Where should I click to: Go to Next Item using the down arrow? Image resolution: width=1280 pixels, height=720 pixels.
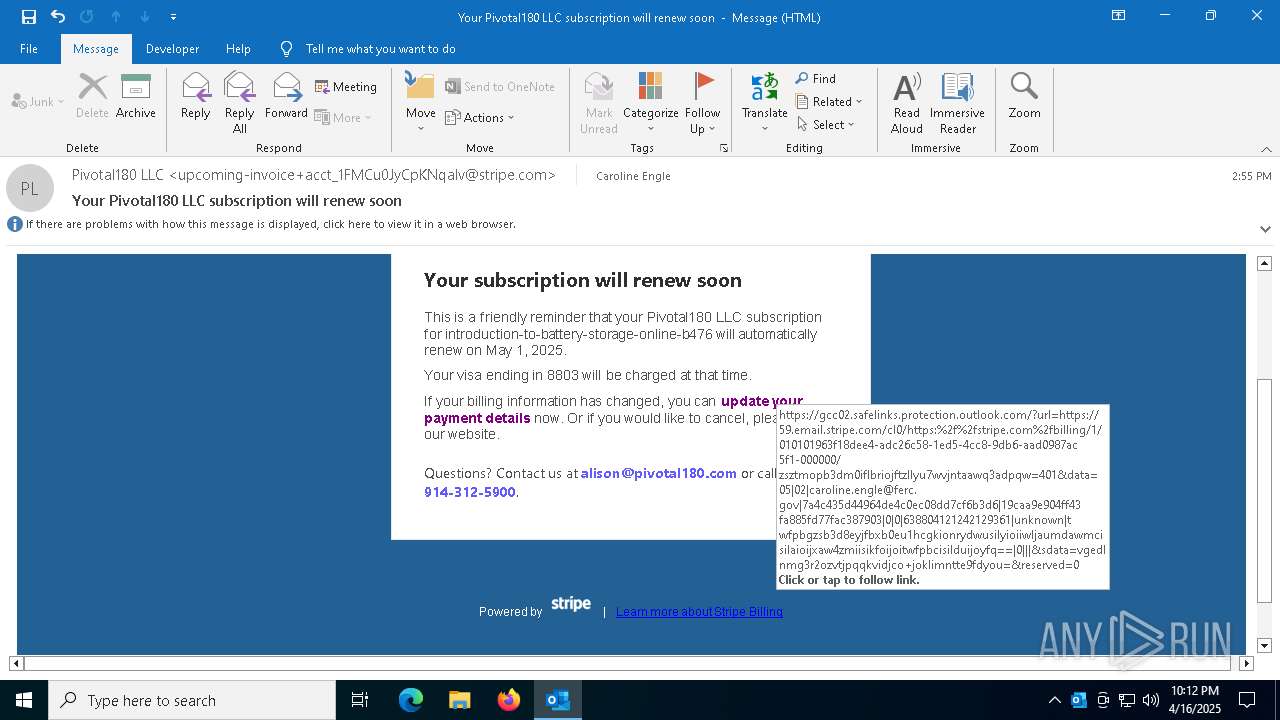pyautogui.click(x=145, y=17)
